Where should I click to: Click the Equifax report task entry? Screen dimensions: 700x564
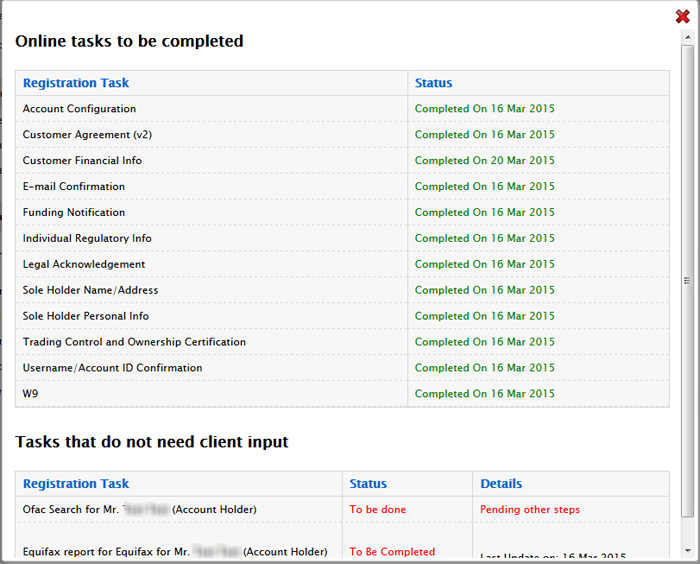(175, 552)
